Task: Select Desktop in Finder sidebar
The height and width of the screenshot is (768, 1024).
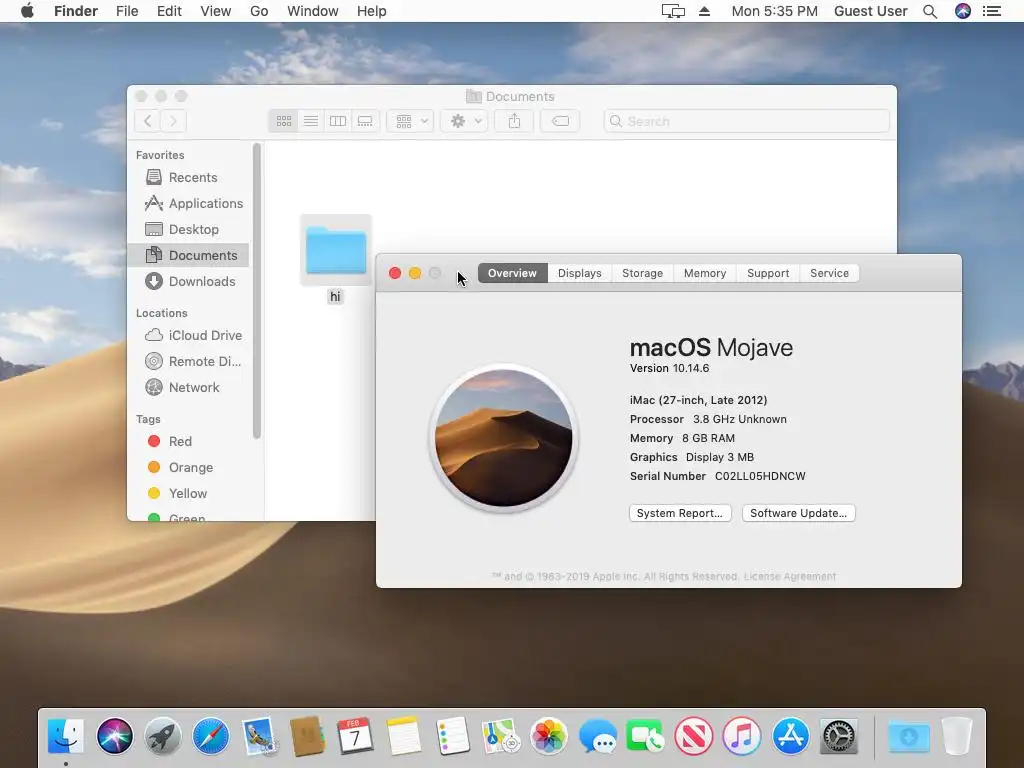Action: click(x=190, y=230)
